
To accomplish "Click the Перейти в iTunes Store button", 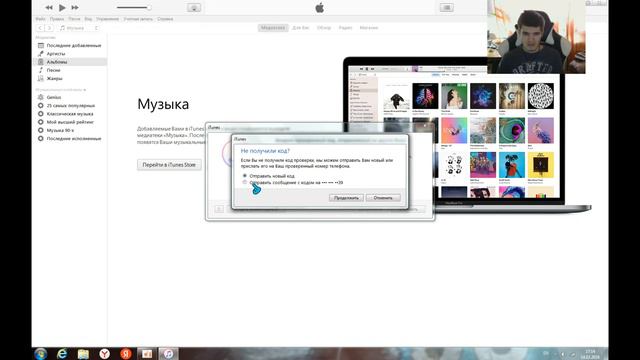I will click(169, 165).
